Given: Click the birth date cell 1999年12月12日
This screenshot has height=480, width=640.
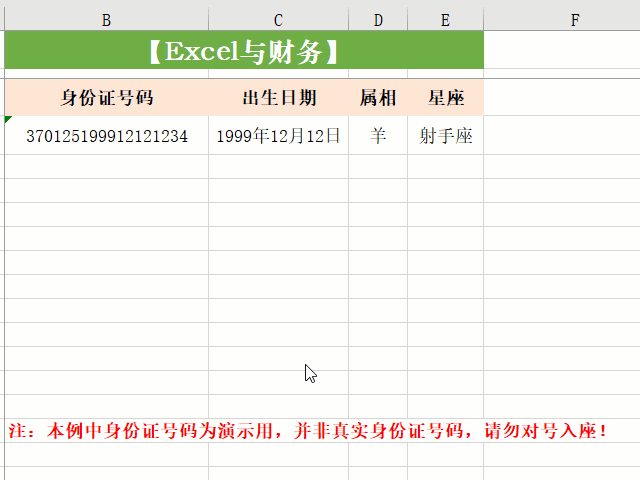Looking at the screenshot, I should click(x=279, y=136).
